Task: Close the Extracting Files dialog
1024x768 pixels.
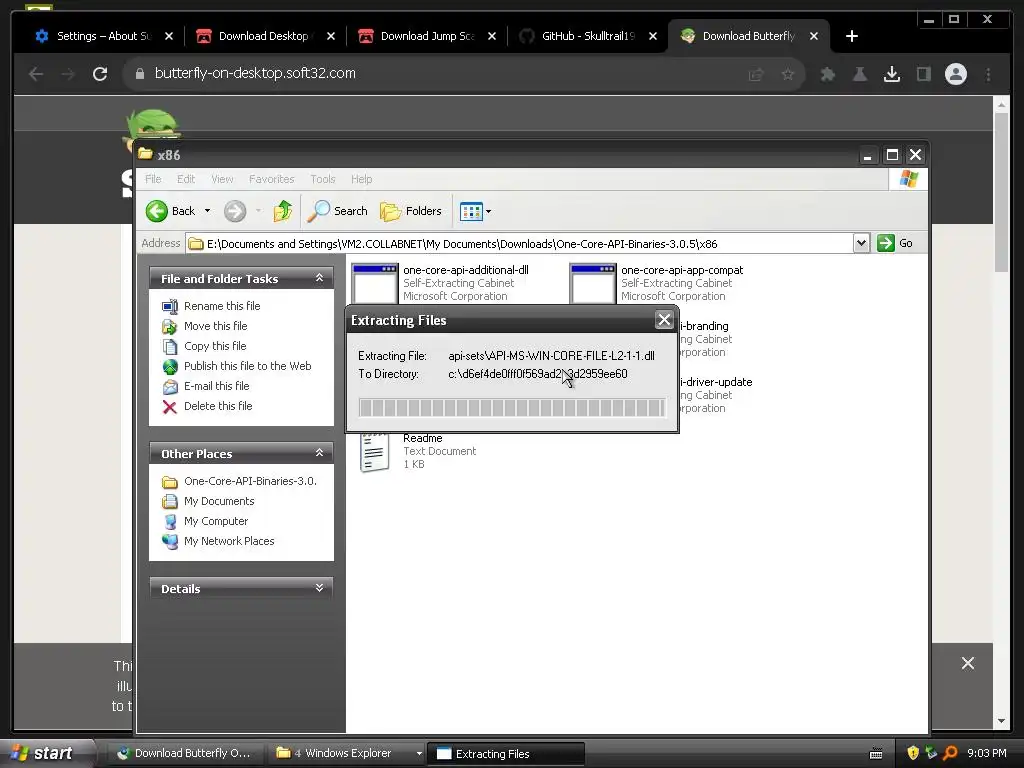Action: pyautogui.click(x=664, y=320)
